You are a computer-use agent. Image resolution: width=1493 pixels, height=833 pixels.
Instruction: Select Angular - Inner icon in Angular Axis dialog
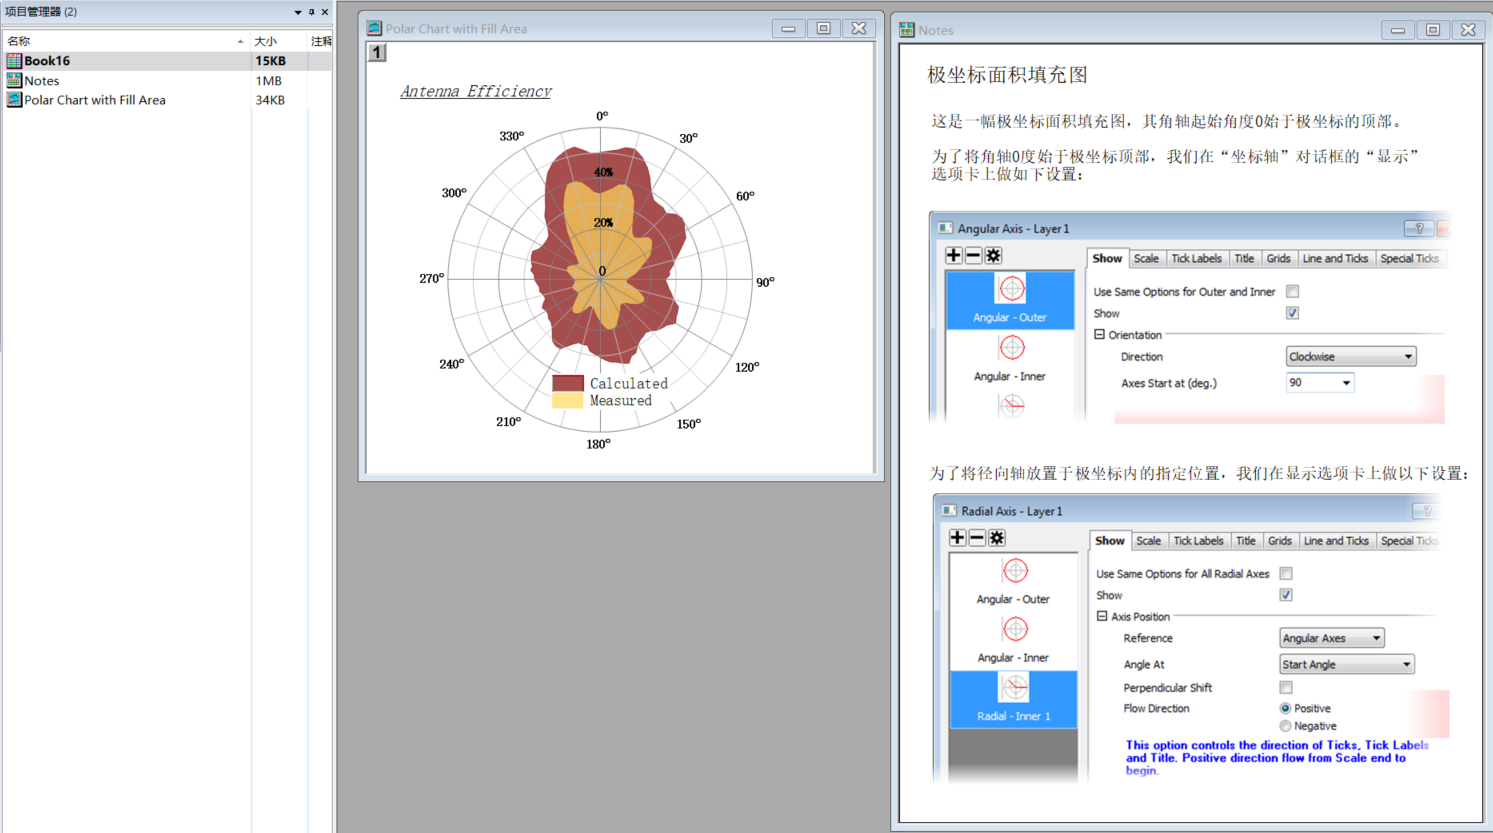point(1012,348)
